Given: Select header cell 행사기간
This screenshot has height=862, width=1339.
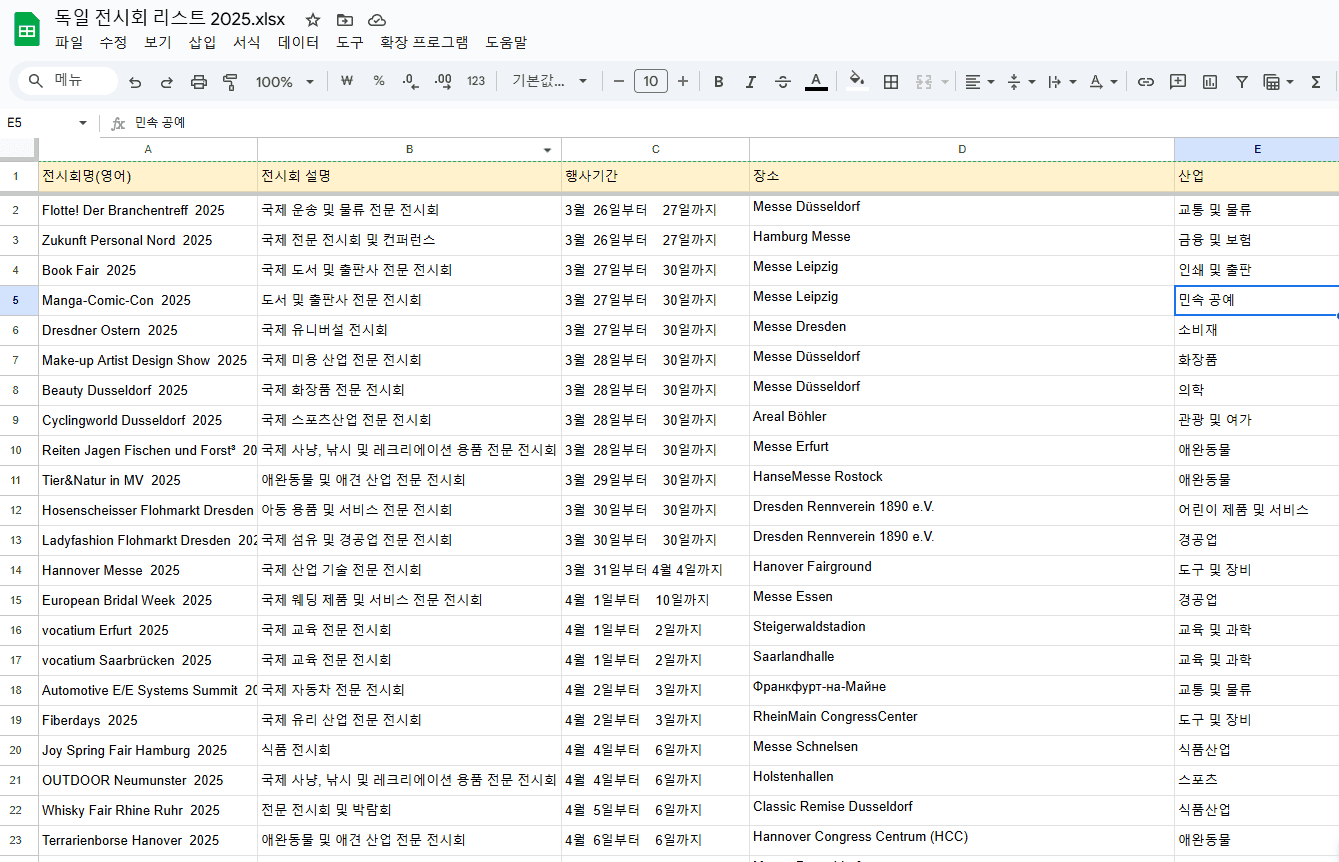Looking at the screenshot, I should tap(655, 176).
